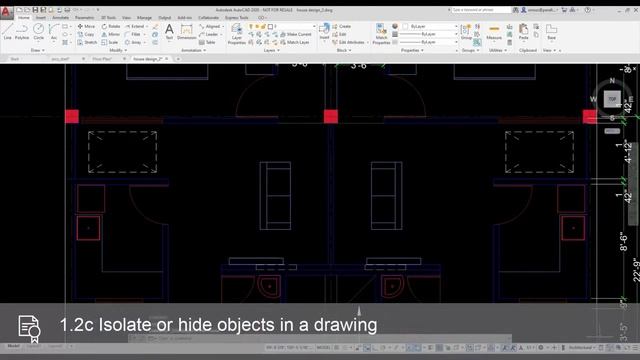This screenshot has width=640, height=360.
Task: Activate the Scale command
Action: click(110, 42)
